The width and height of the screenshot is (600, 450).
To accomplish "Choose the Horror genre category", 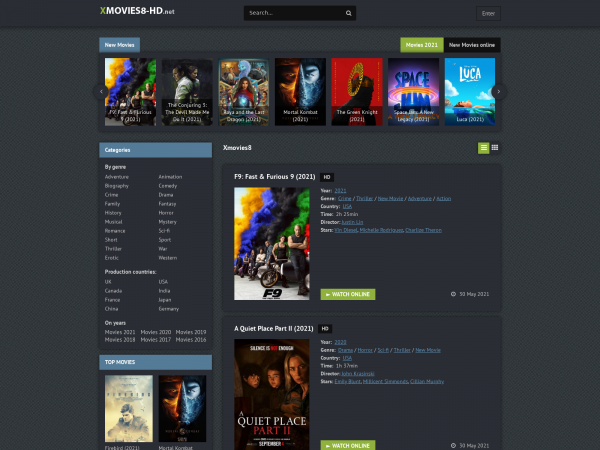I will coord(166,213).
